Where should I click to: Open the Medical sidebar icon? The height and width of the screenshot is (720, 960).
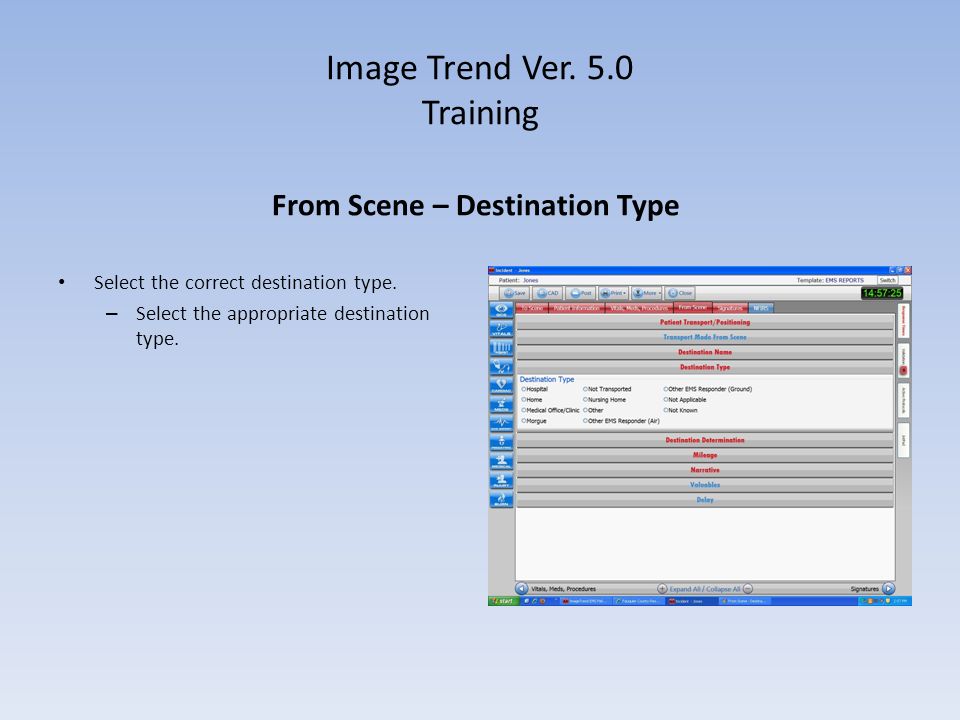pyautogui.click(x=501, y=461)
